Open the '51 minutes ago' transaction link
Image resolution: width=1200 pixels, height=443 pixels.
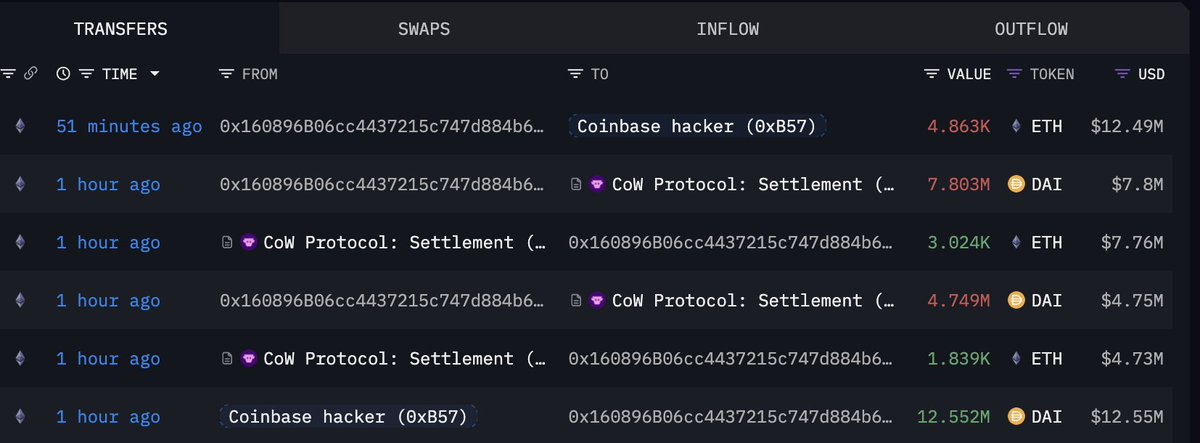tap(129, 126)
